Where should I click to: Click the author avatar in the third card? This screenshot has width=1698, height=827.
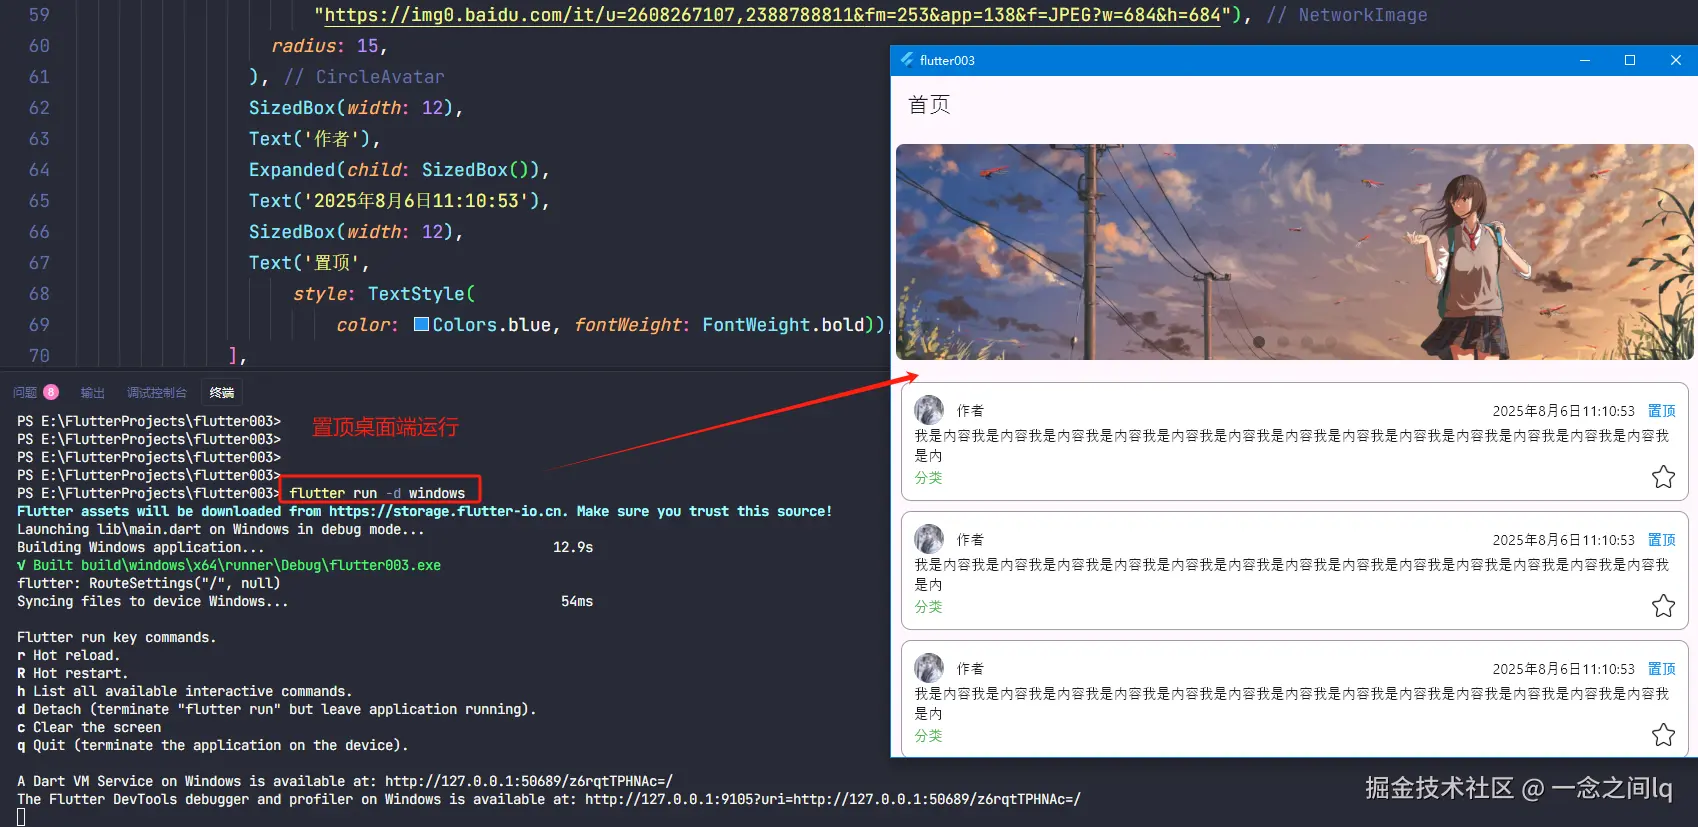pyautogui.click(x=929, y=668)
